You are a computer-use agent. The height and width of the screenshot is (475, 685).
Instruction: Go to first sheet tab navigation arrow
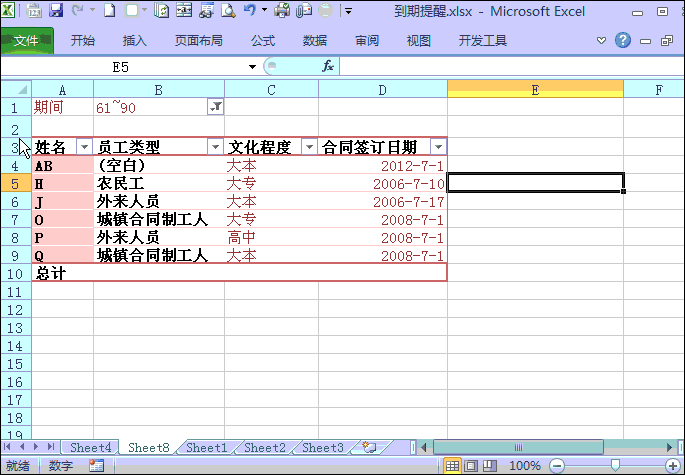[7, 447]
